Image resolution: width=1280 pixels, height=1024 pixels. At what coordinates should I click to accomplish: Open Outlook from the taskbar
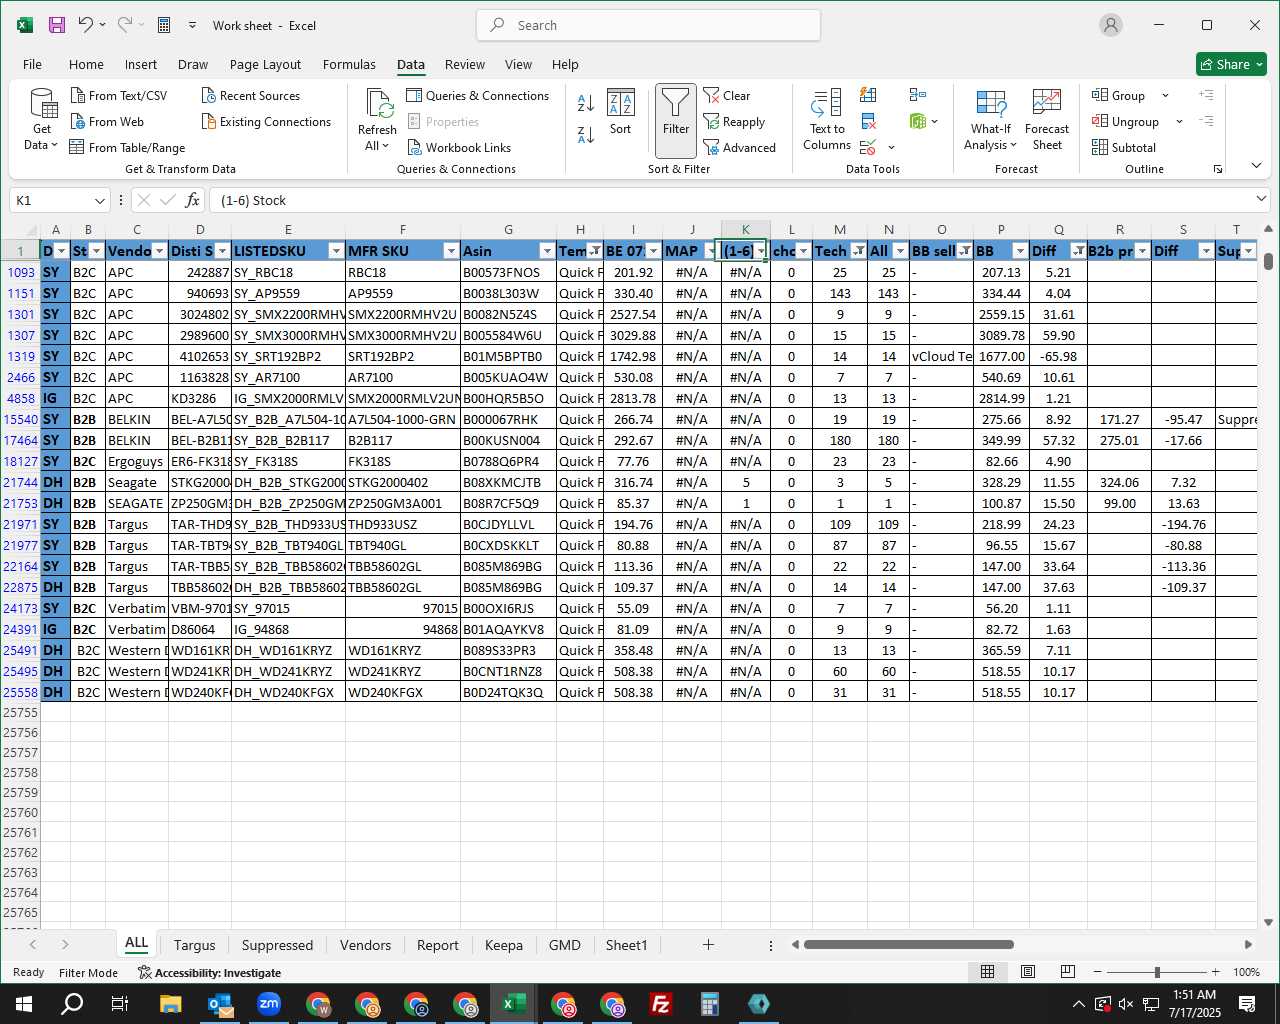click(x=220, y=1004)
